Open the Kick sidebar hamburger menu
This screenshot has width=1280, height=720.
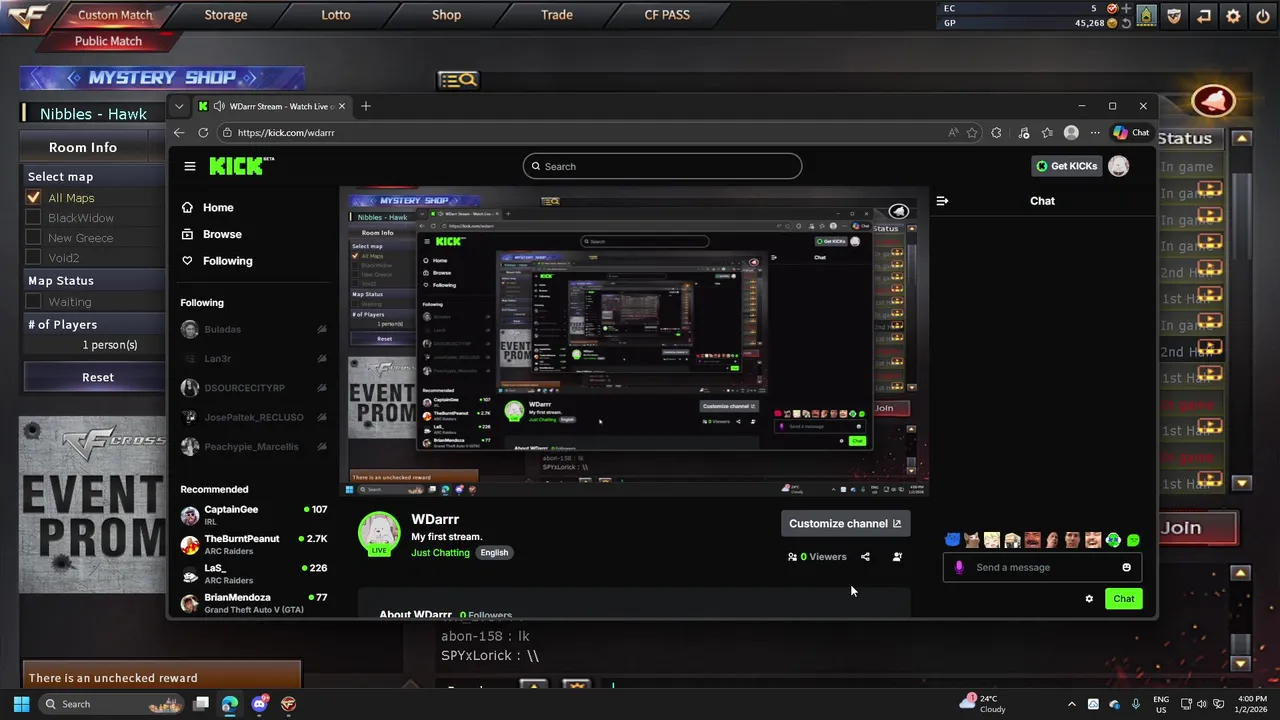190,166
